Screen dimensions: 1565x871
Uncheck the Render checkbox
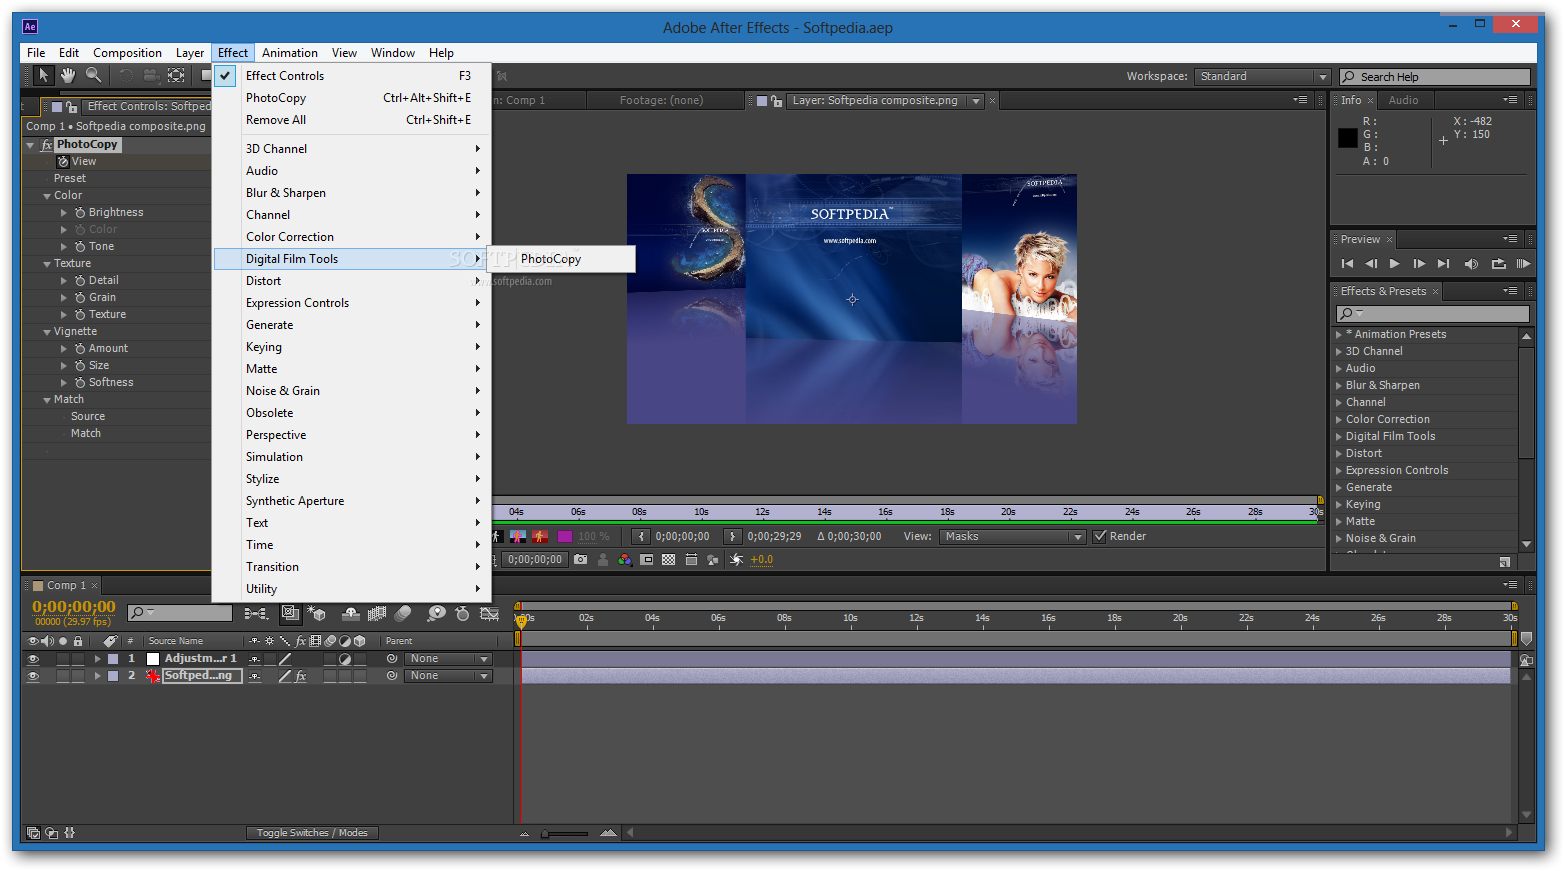pos(1100,536)
